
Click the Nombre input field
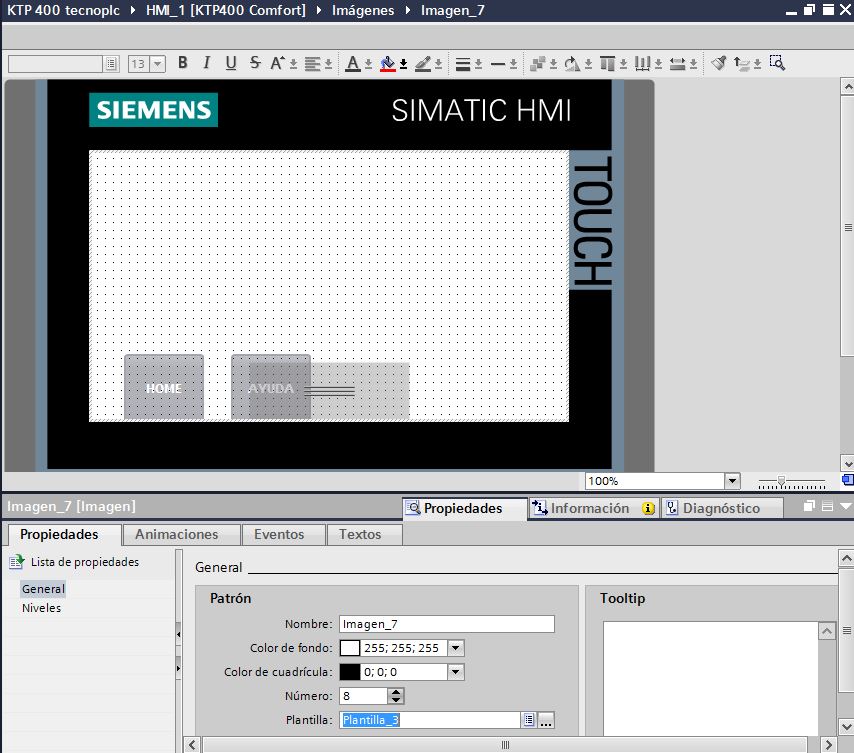tap(446, 624)
